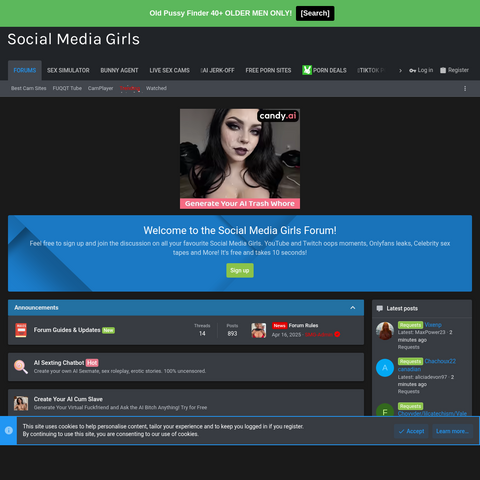Viewport: 480px width, 480px height.
Task: Click the verified badge next to SMG-Admin
Action: click(337, 334)
